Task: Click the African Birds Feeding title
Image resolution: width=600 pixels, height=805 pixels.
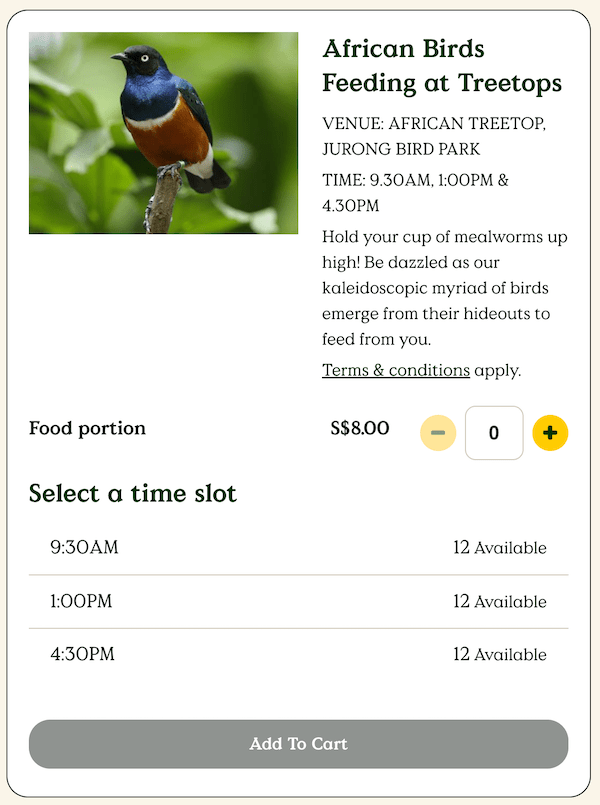Action: pyautogui.click(x=442, y=66)
